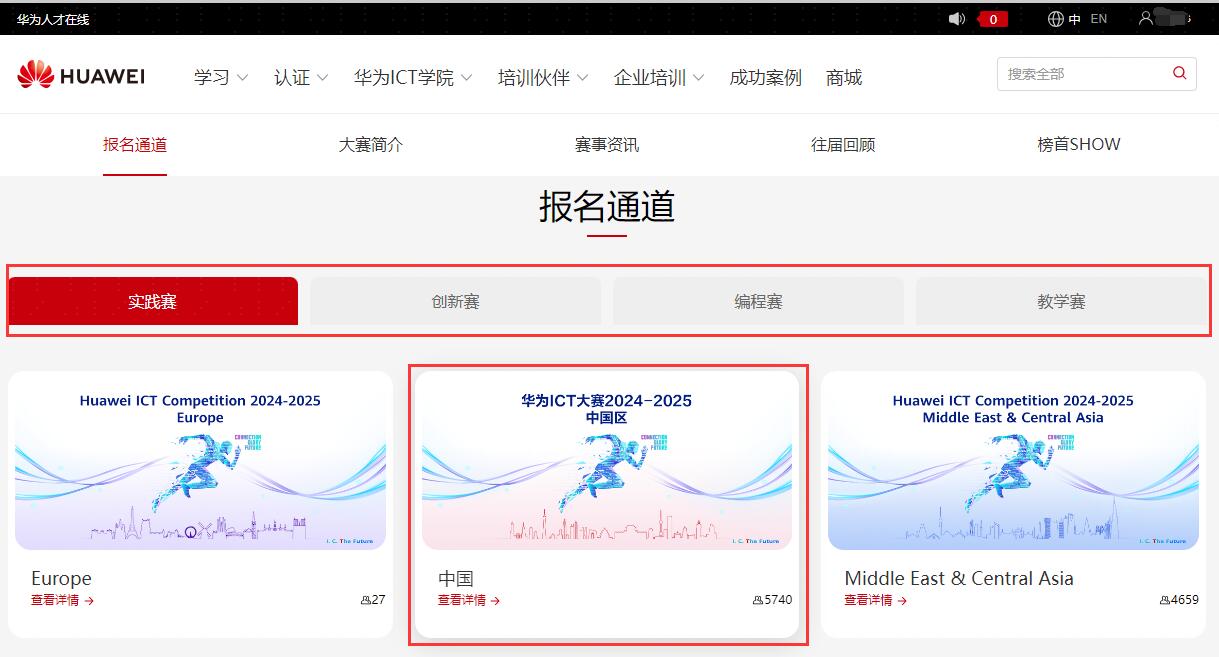
Task: Select the 教学赛 competition tab
Action: pyautogui.click(x=1061, y=301)
